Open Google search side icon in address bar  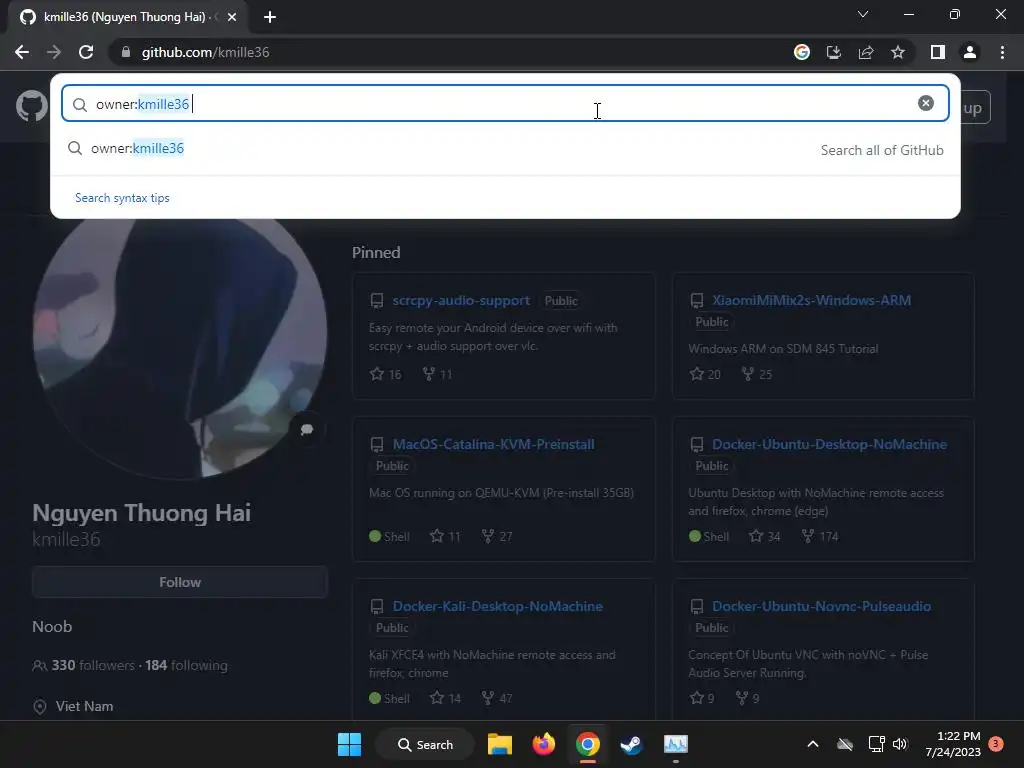click(801, 52)
